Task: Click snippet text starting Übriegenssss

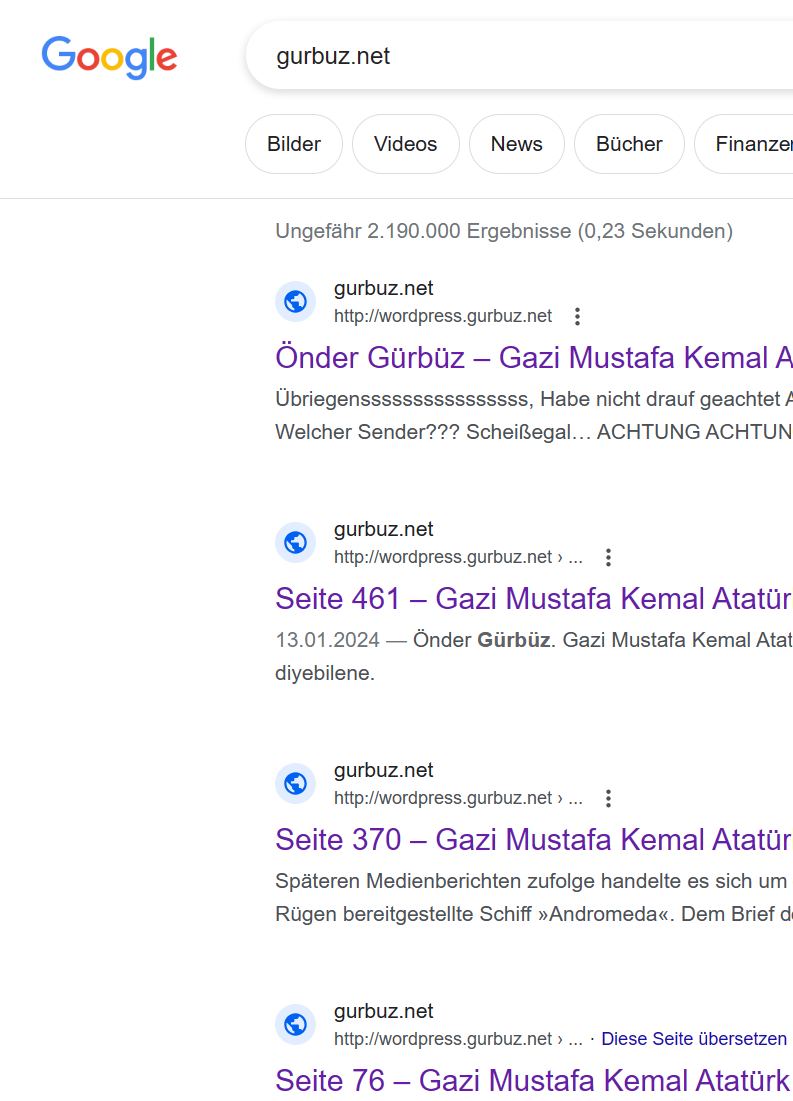Action: [534, 415]
